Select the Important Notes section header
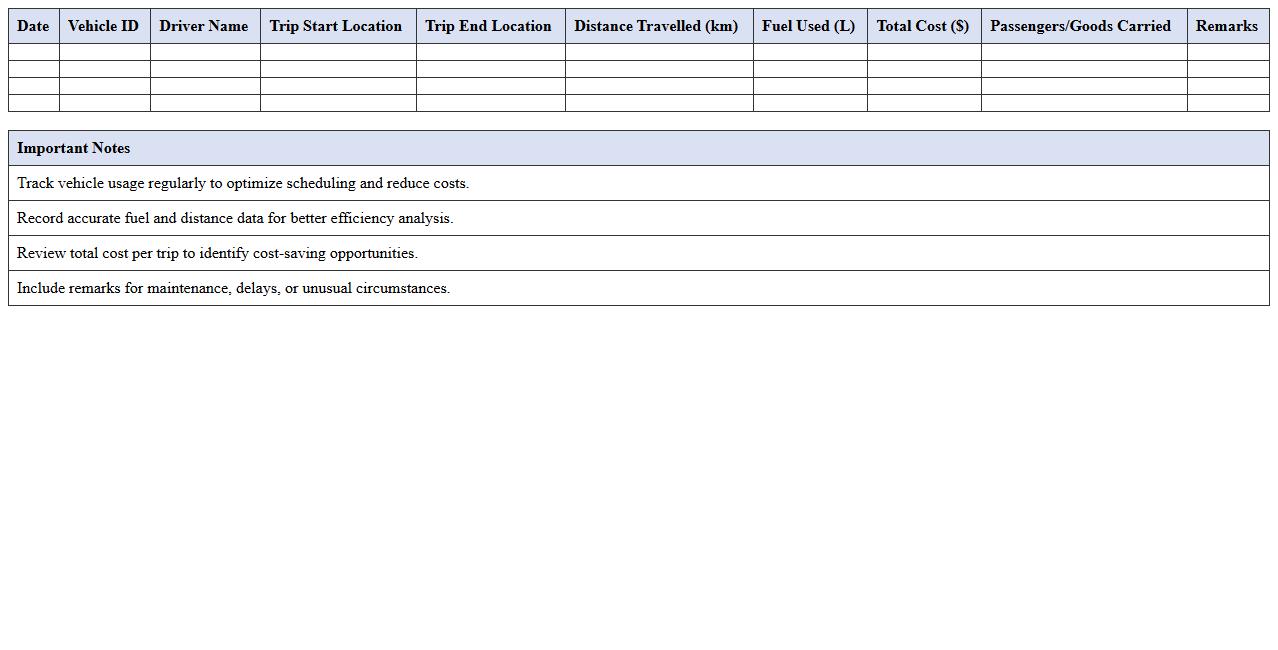This screenshot has height=650, width=1278. 73,147
